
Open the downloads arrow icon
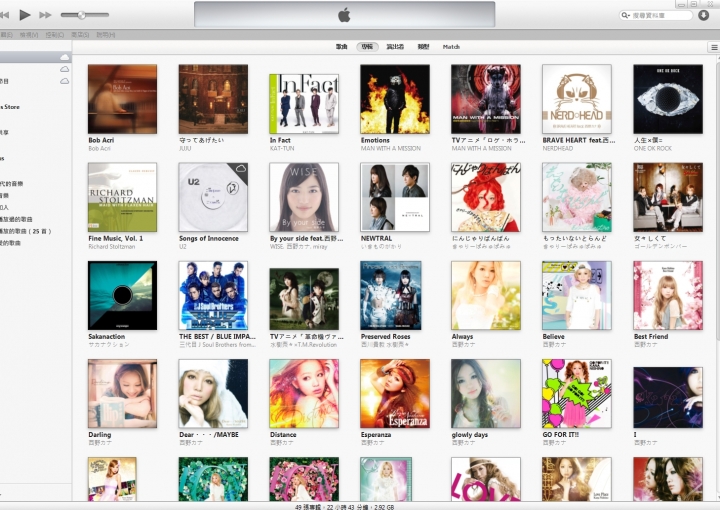pyautogui.click(x=703, y=15)
